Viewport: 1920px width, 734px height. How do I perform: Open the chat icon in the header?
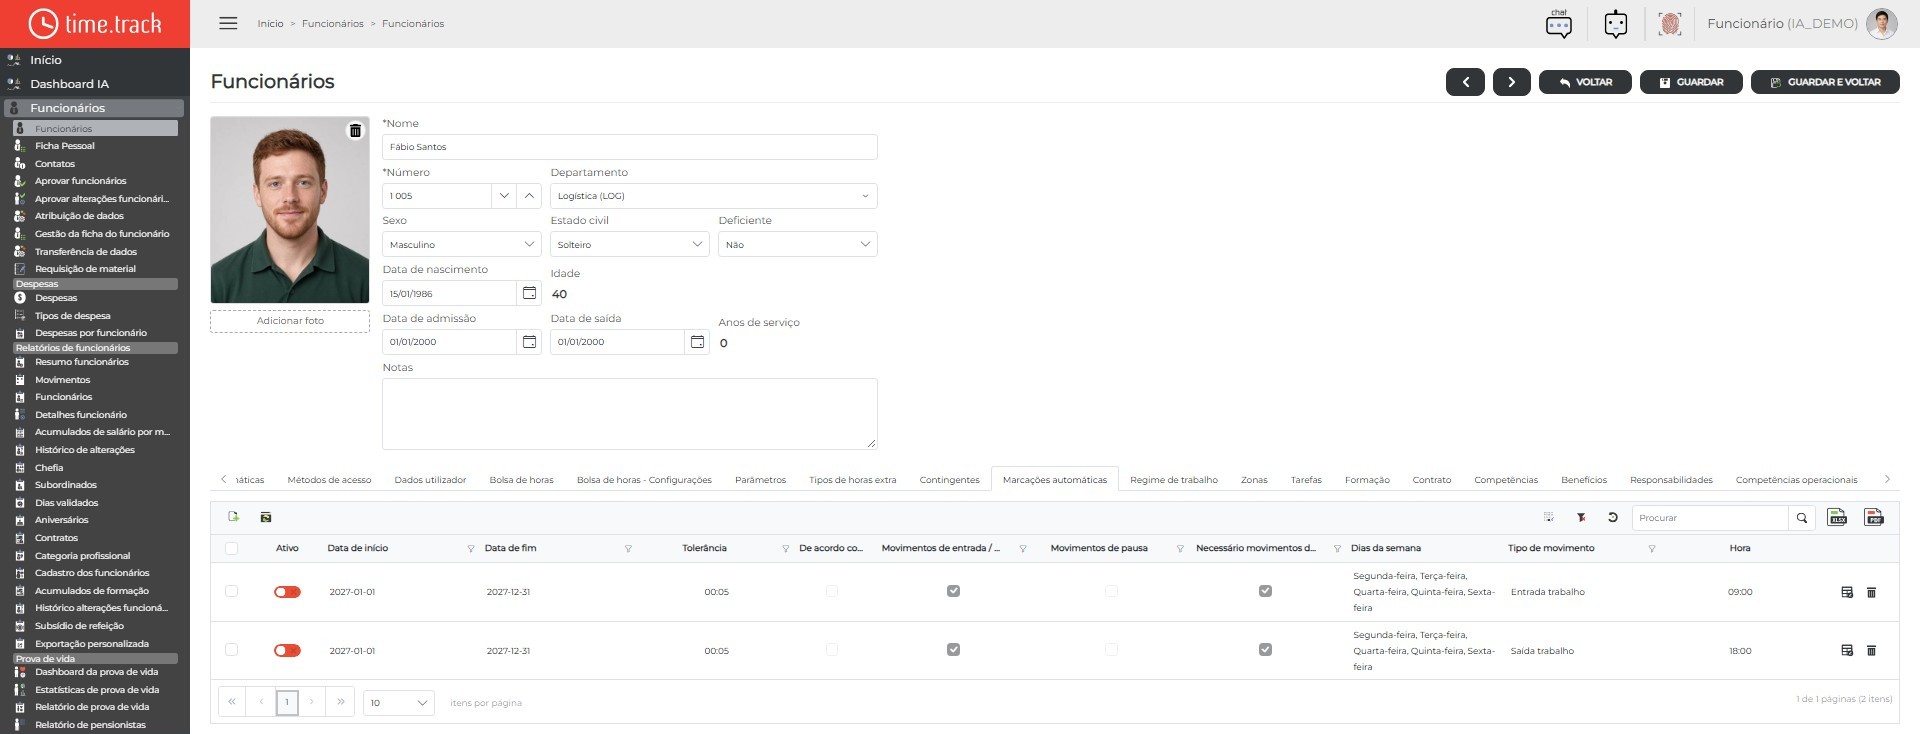point(1559,24)
